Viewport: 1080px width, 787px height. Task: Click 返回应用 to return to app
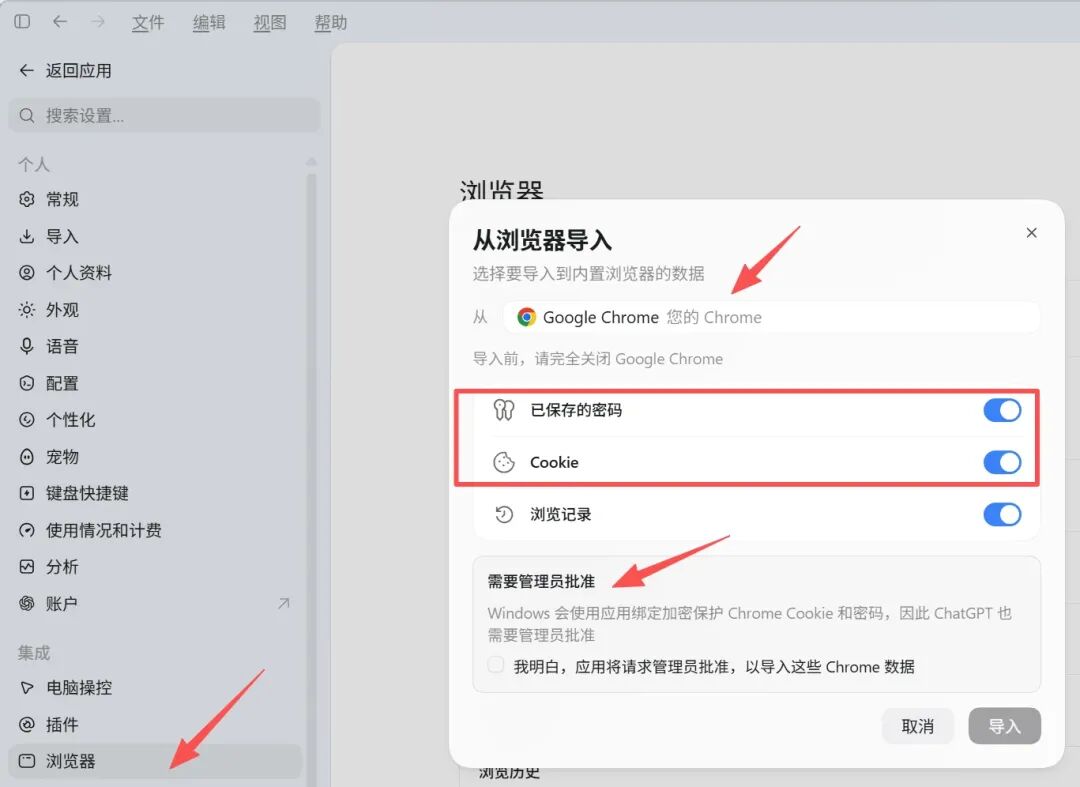(x=65, y=70)
